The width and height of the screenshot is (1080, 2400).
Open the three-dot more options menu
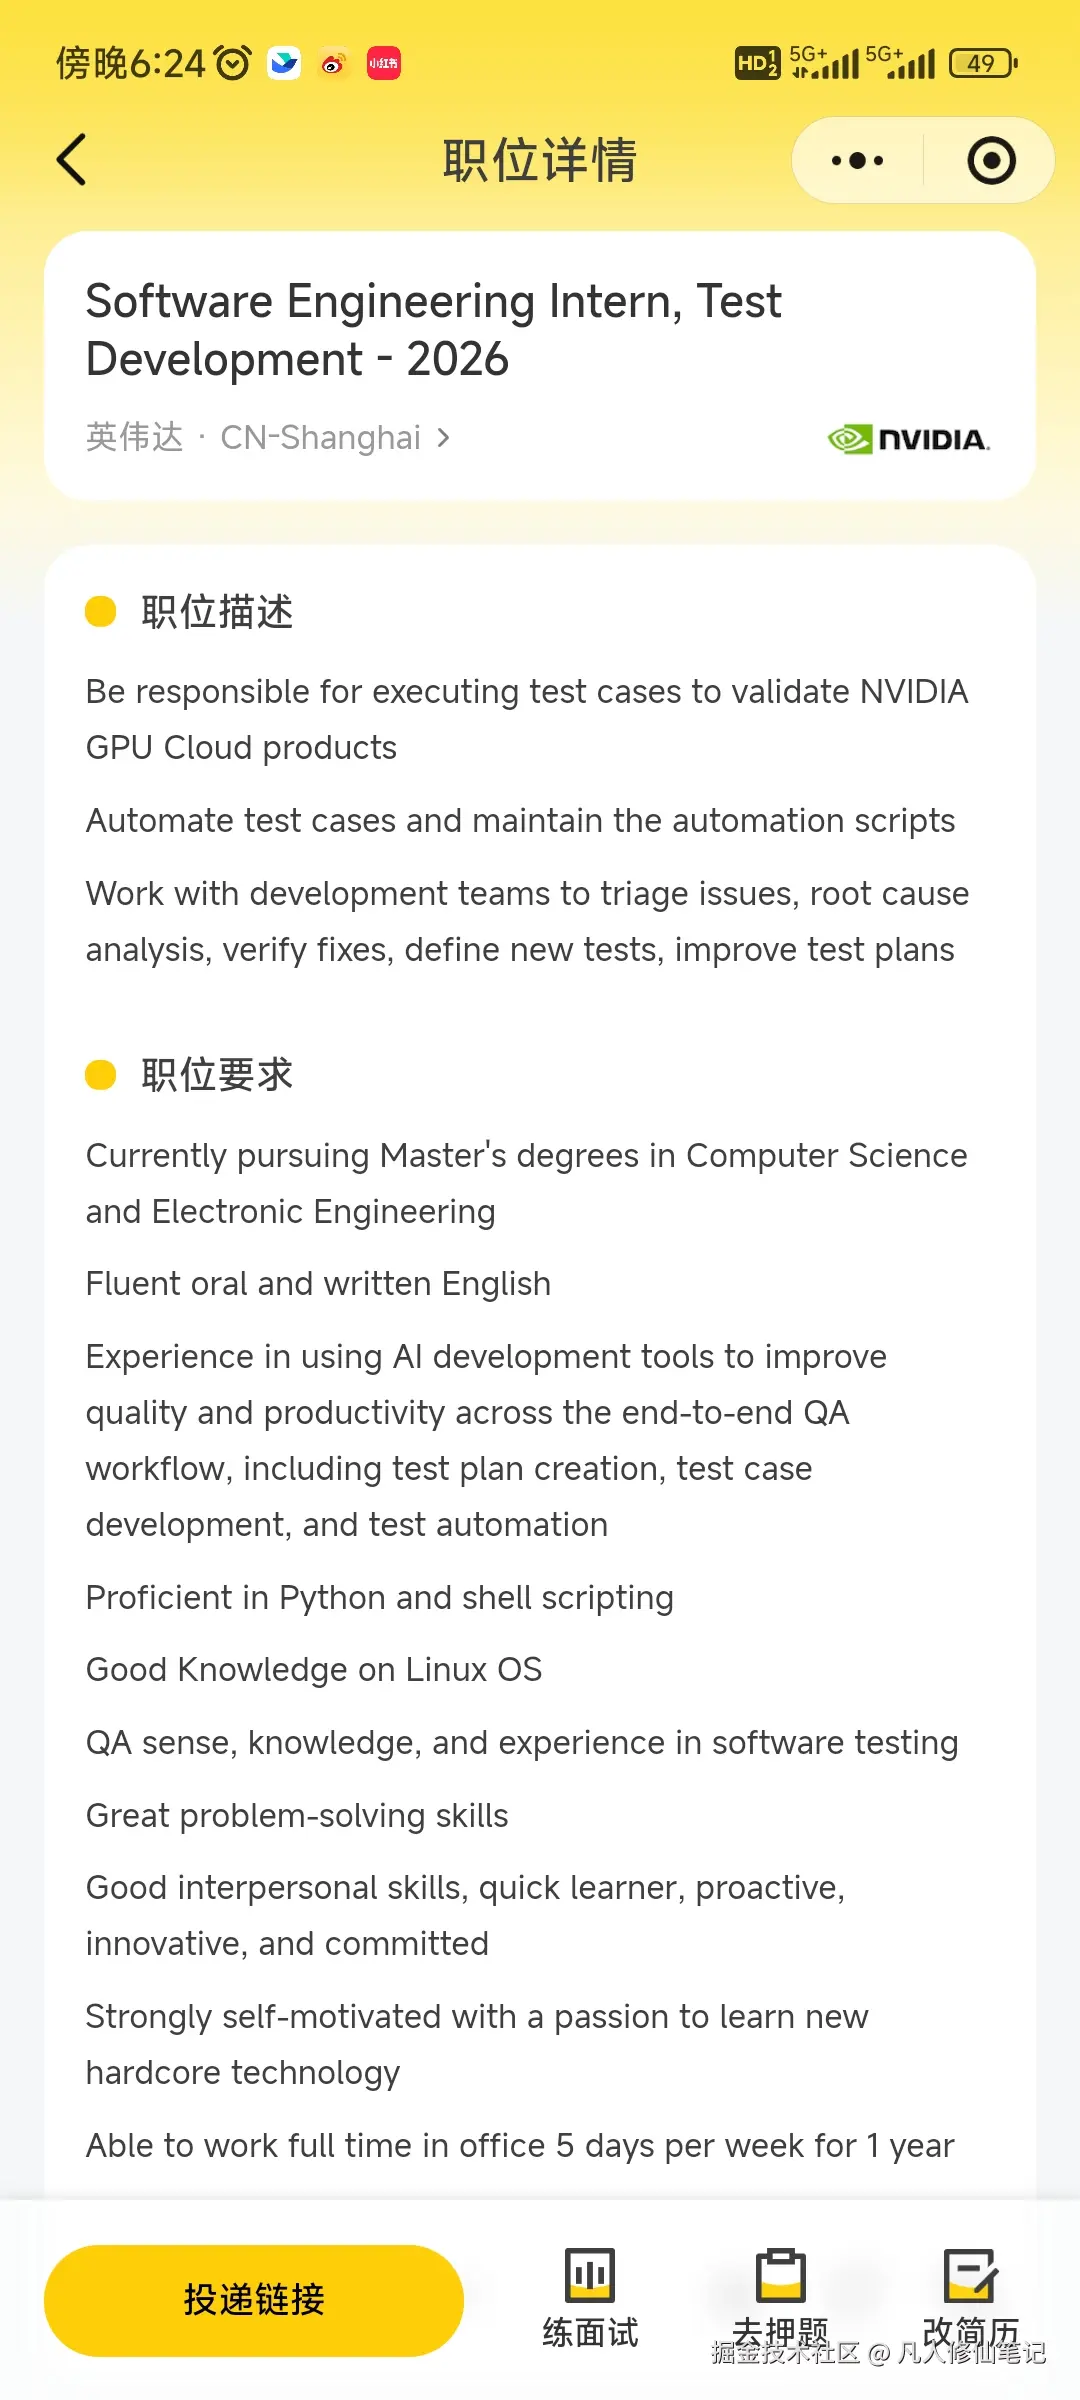pyautogui.click(x=858, y=161)
